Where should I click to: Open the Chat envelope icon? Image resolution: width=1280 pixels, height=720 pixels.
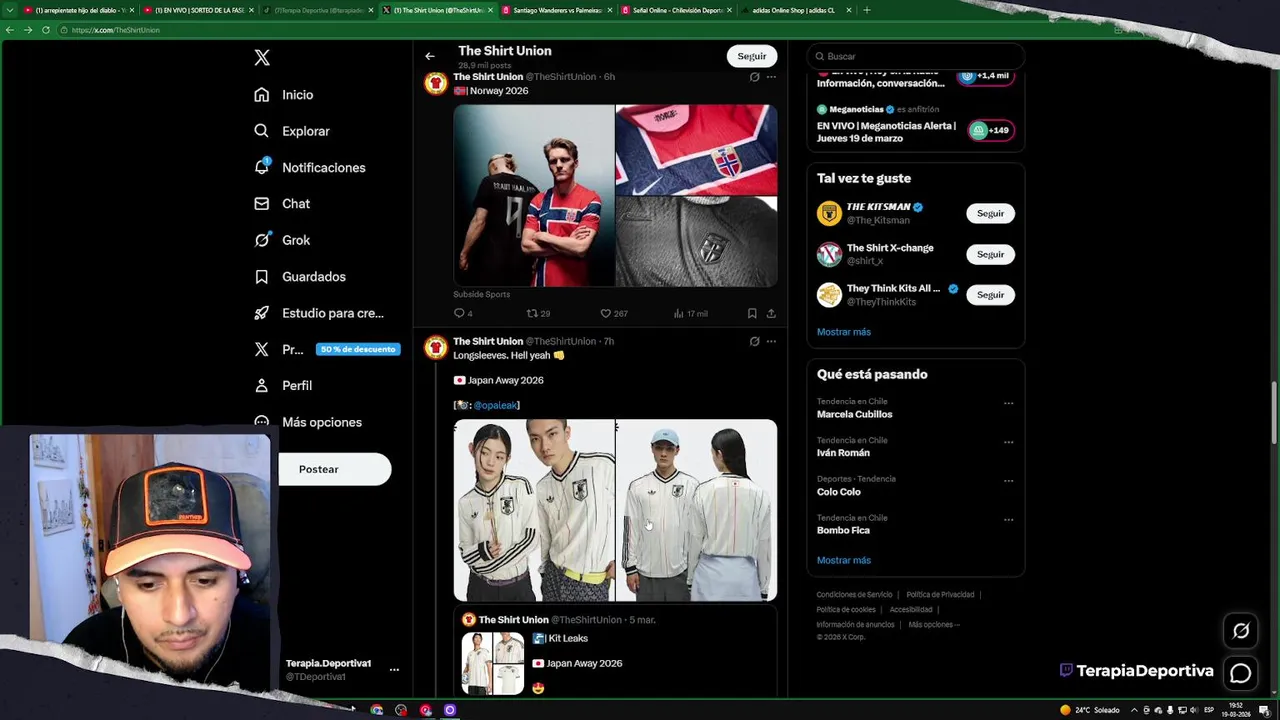point(261,203)
